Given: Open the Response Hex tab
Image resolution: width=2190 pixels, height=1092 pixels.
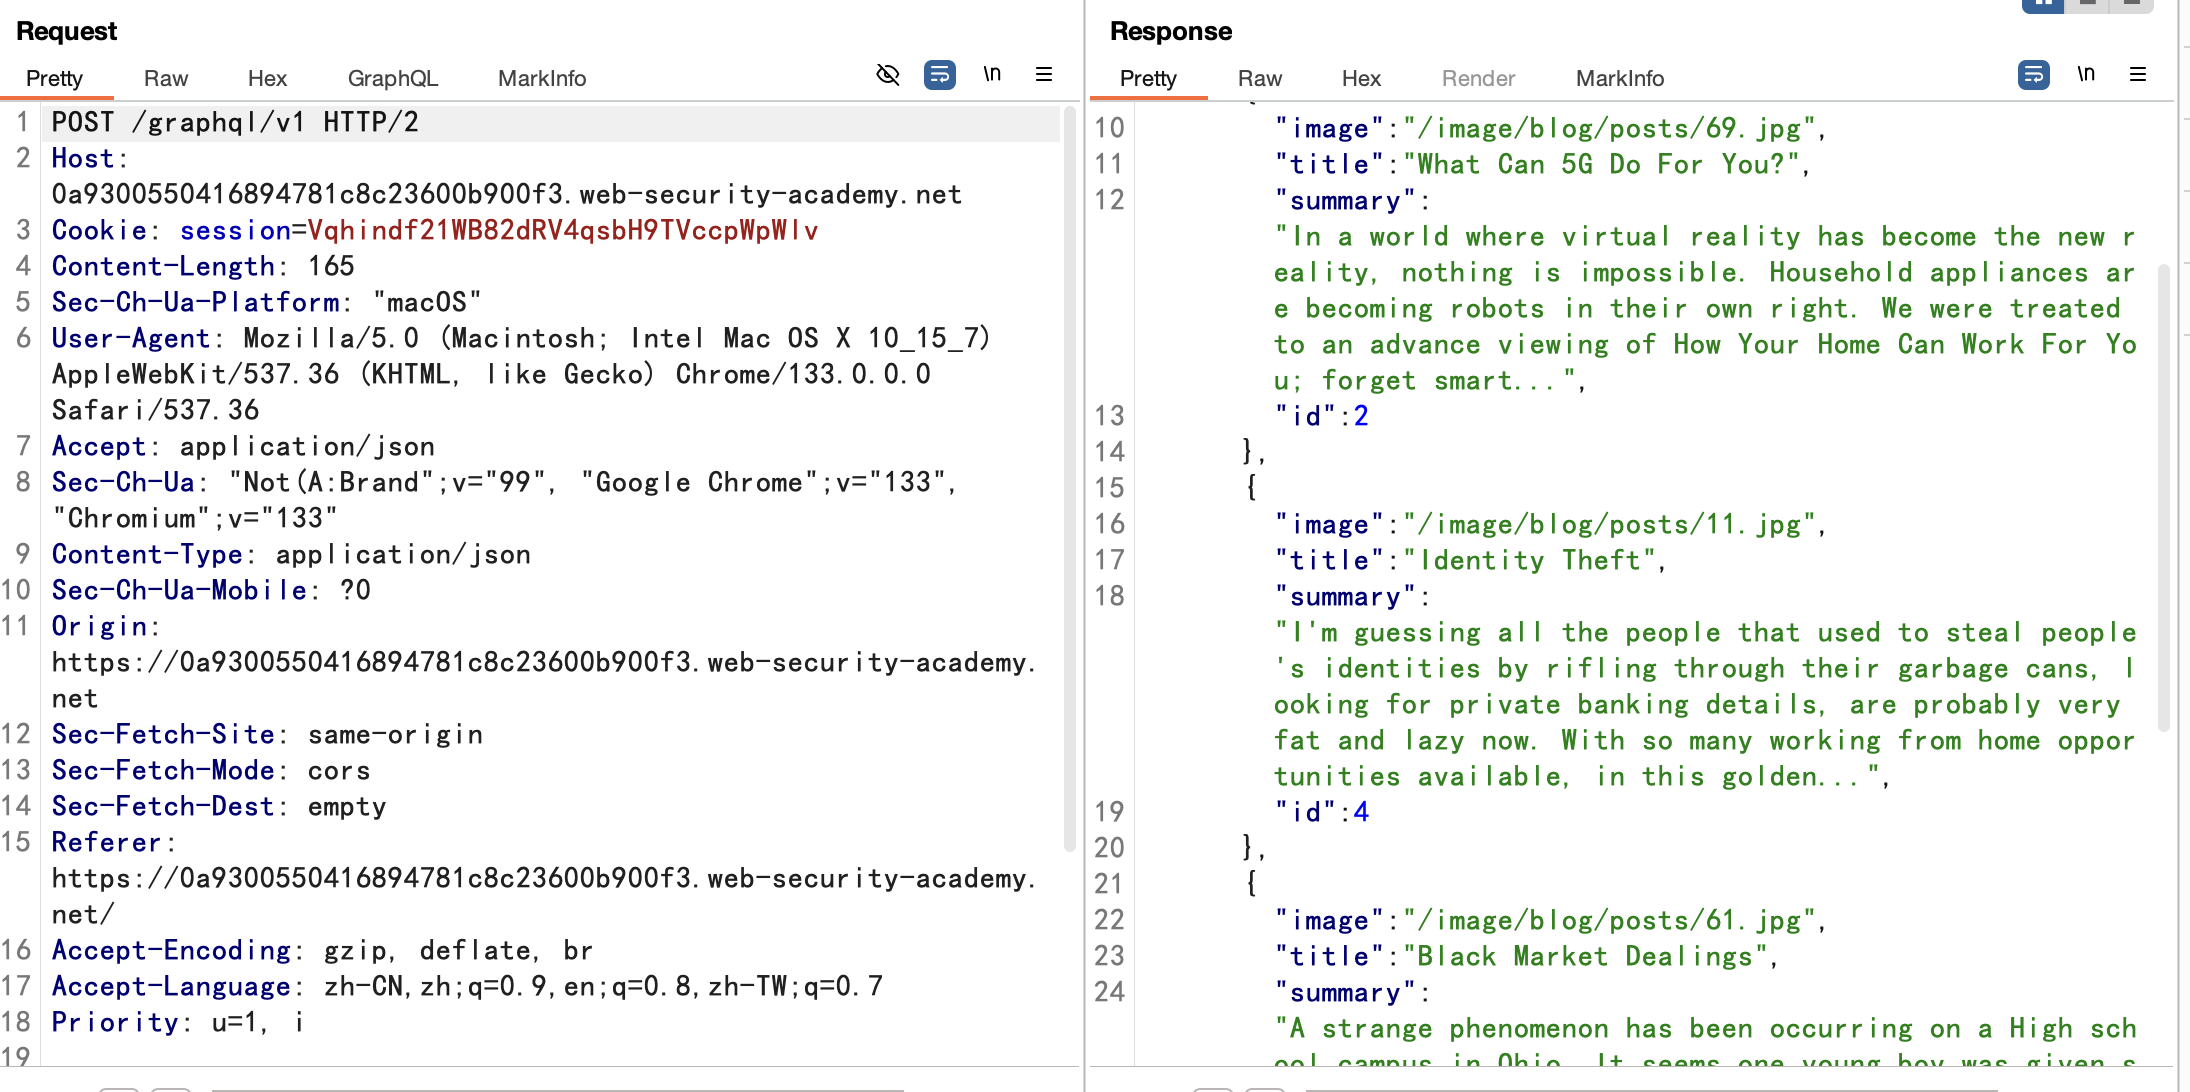Looking at the screenshot, I should pos(1361,78).
